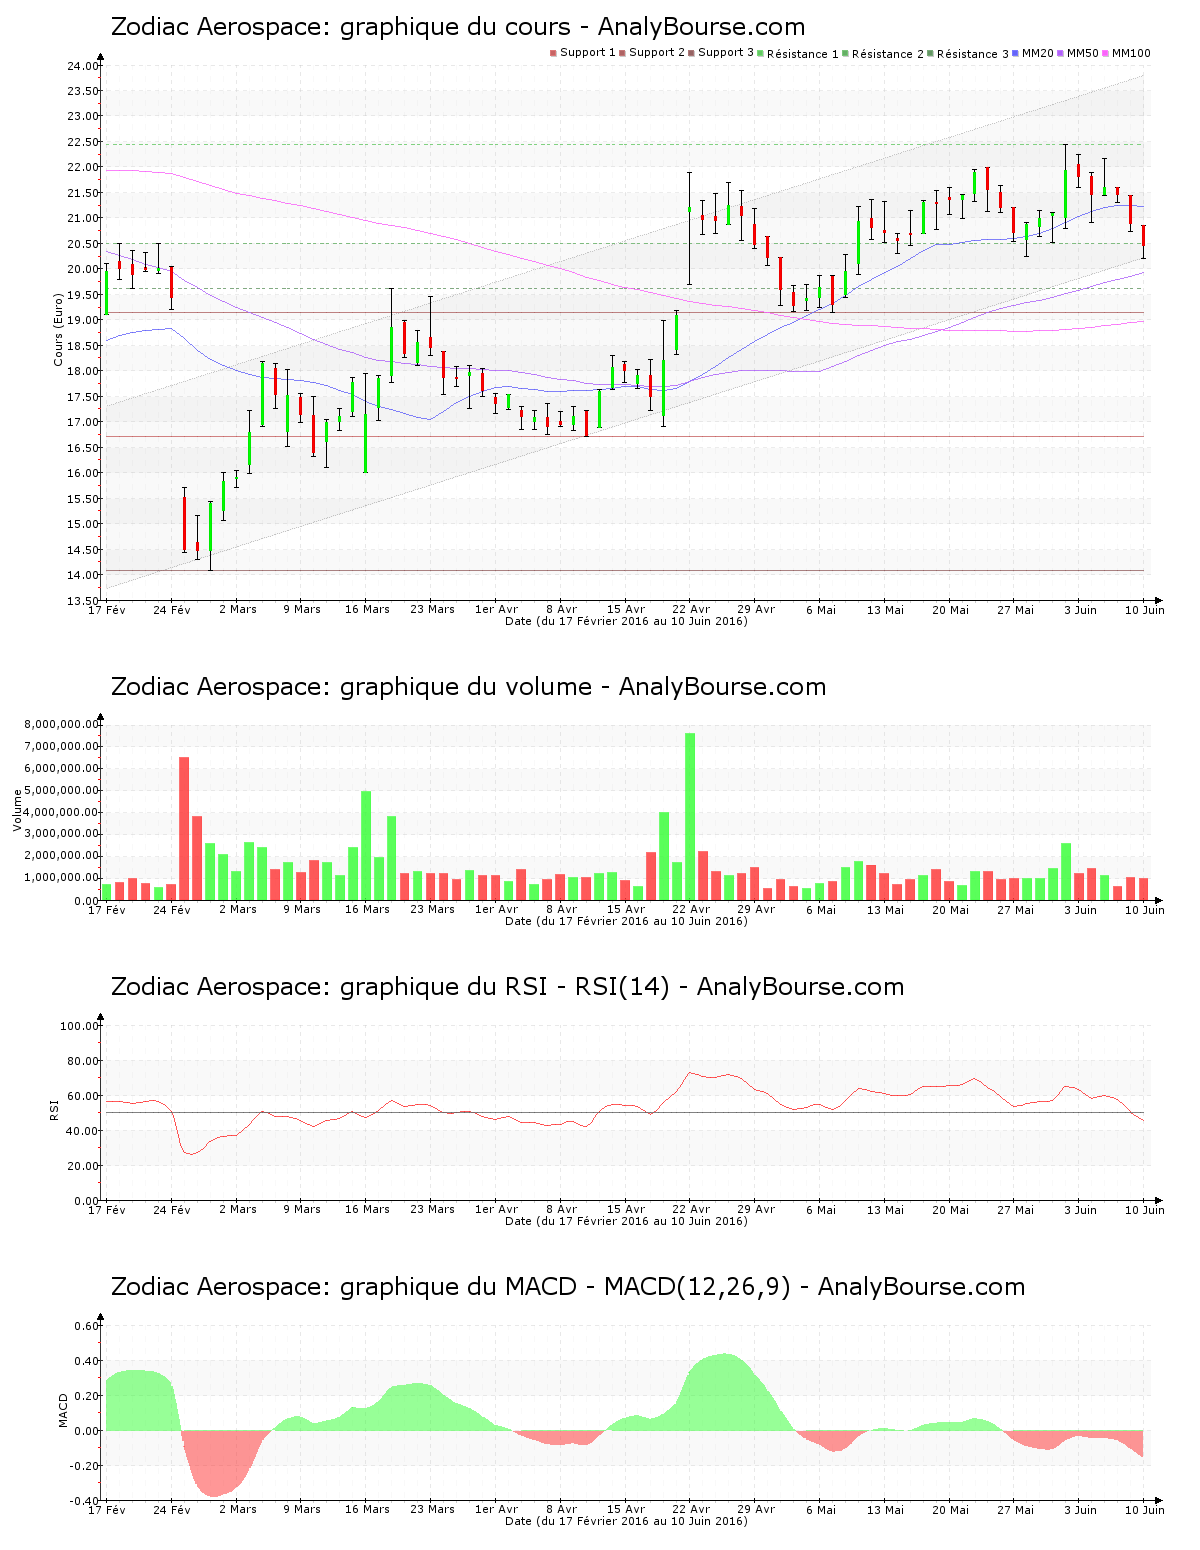
Task: Click the 20.00 tick on RSI axis
Action: [x=83, y=1166]
